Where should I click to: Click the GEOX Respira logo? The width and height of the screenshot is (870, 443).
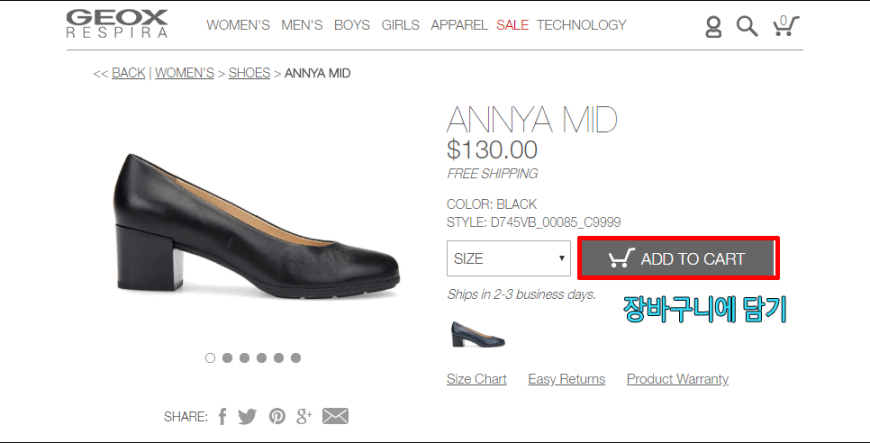click(x=117, y=24)
